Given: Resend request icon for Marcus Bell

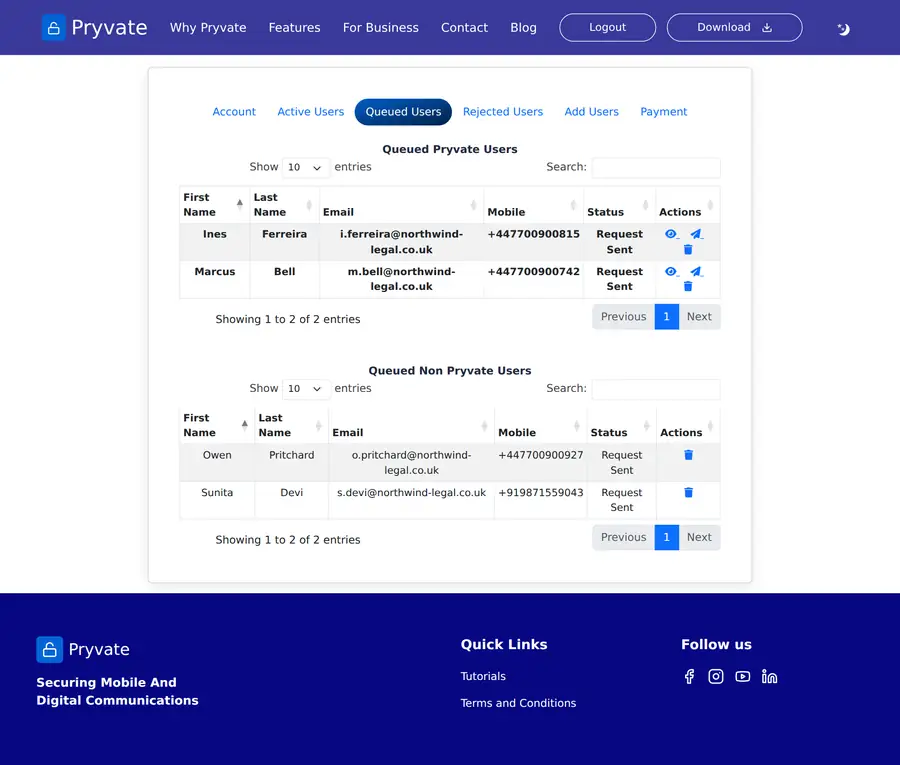Looking at the screenshot, I should point(696,271).
